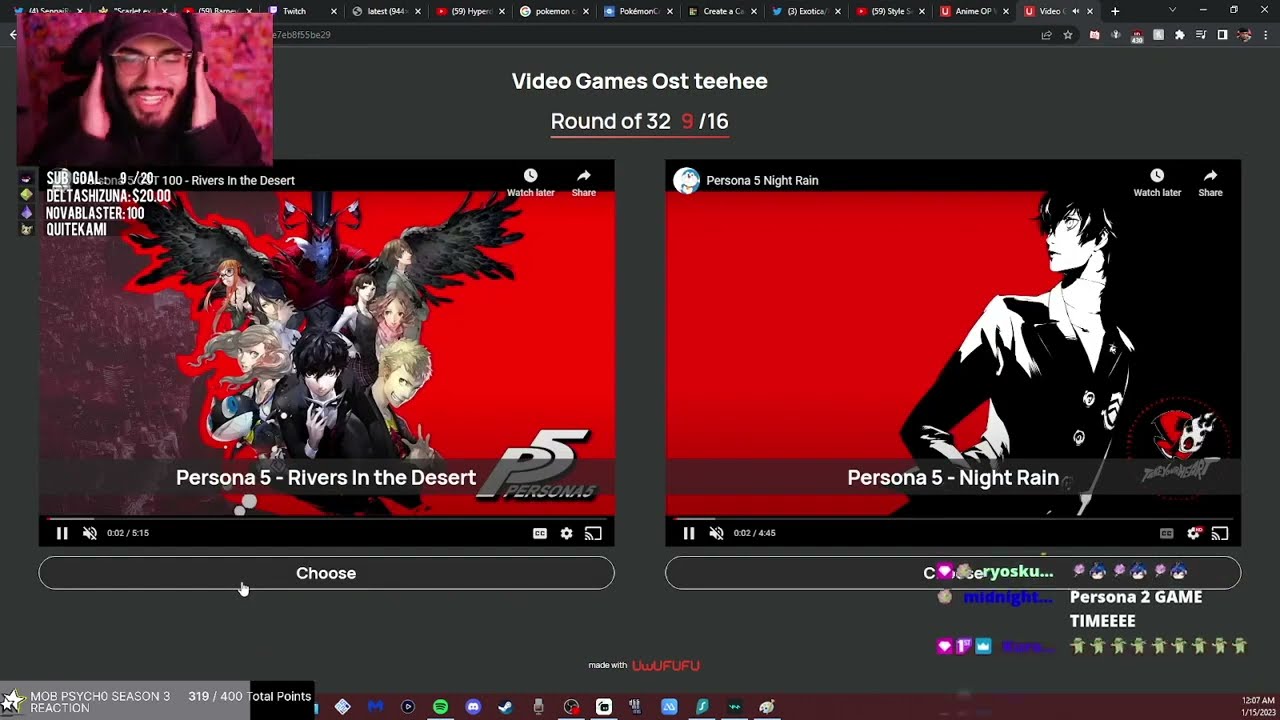Switch to the '(59) Hyper' YouTube tab
1280x720 pixels.
[473, 11]
